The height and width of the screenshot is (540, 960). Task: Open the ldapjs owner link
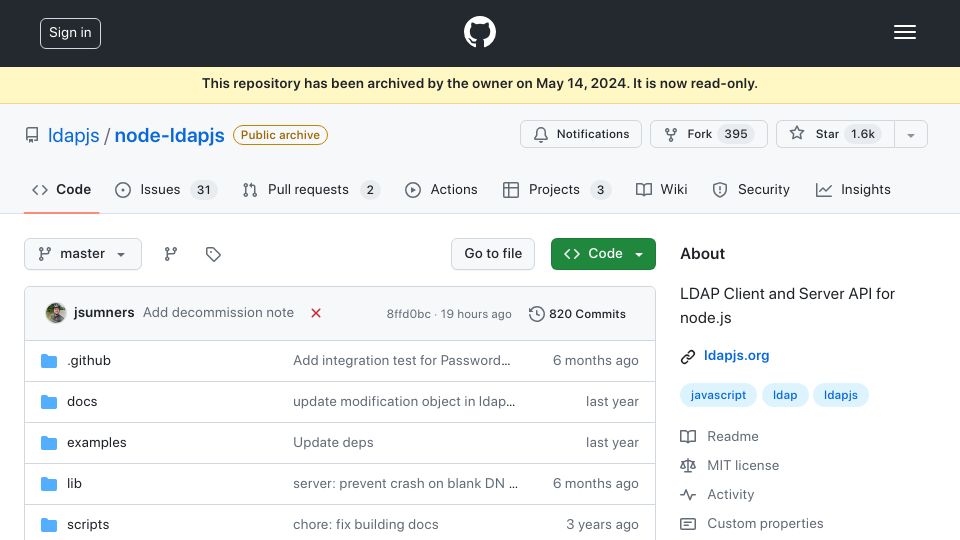[73, 135]
